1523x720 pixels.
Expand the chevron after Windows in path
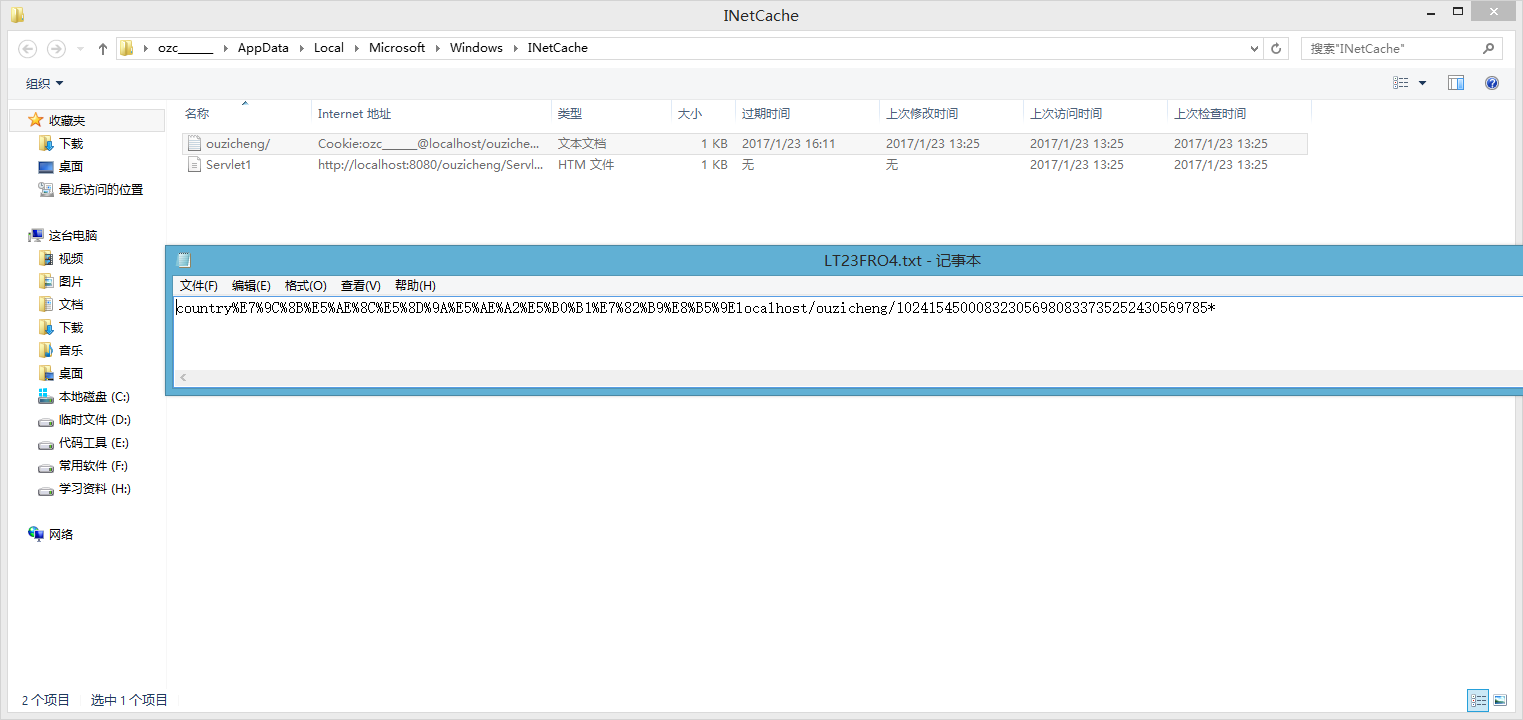[515, 48]
